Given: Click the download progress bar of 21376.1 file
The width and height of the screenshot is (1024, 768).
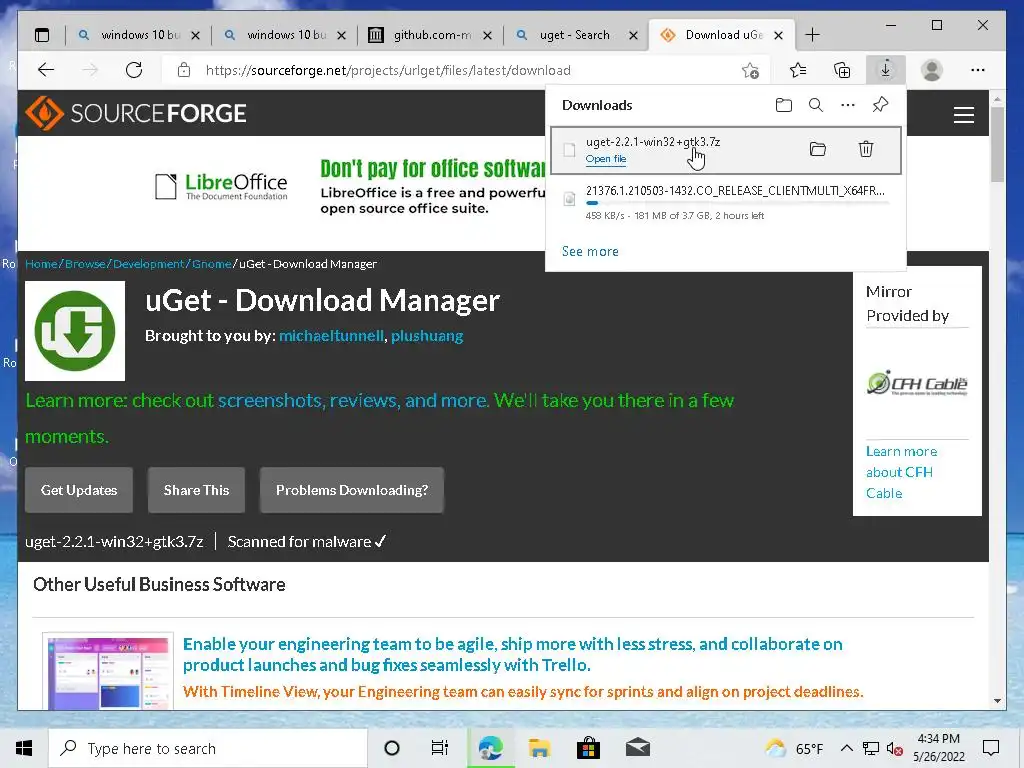Looking at the screenshot, I should pyautogui.click(x=737, y=203).
